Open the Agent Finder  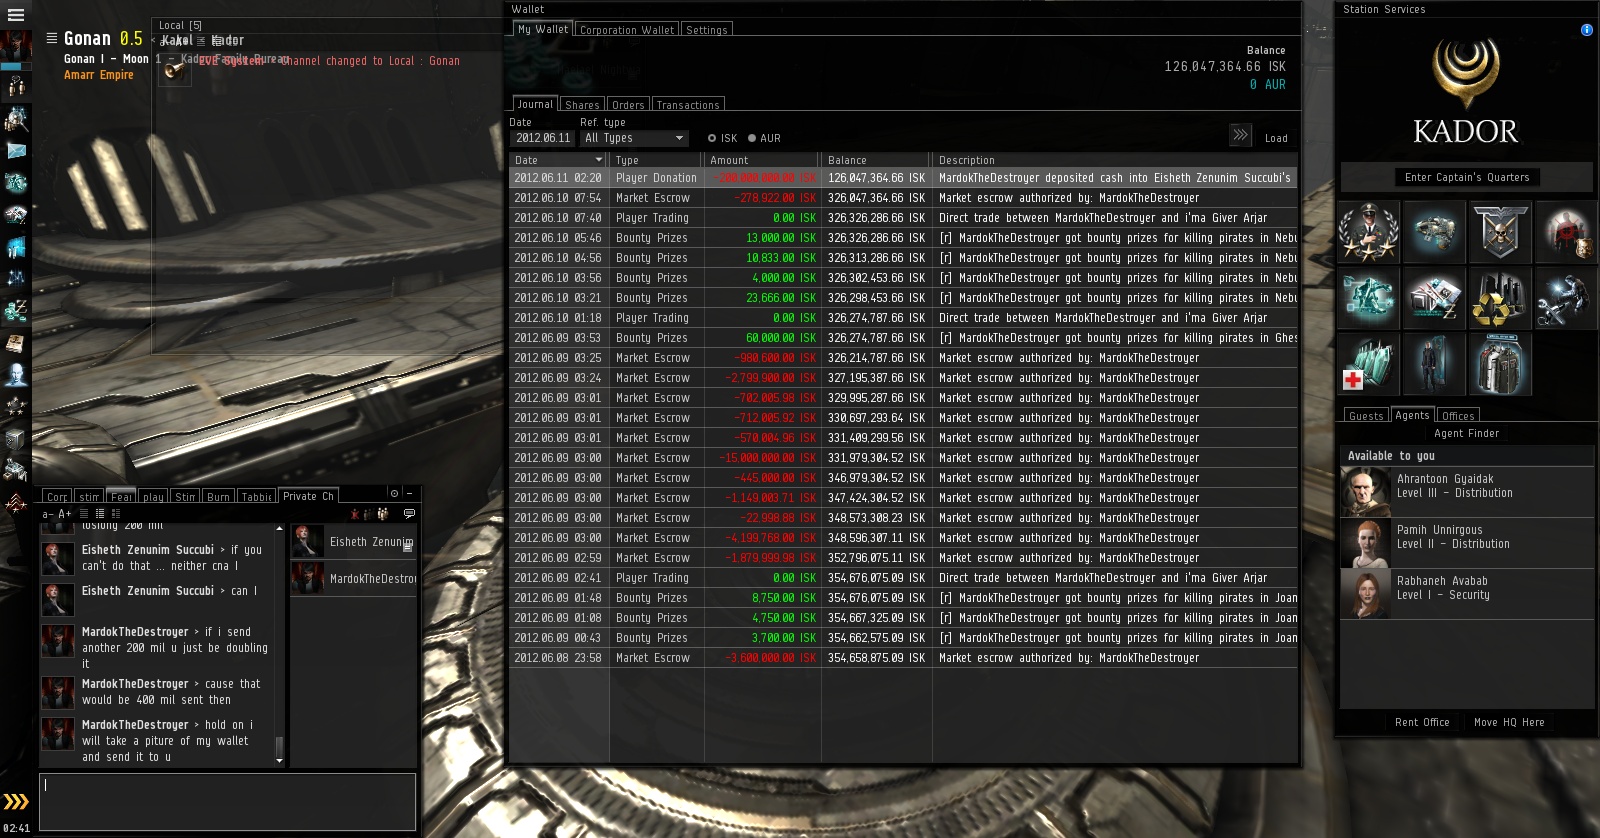[1467, 433]
